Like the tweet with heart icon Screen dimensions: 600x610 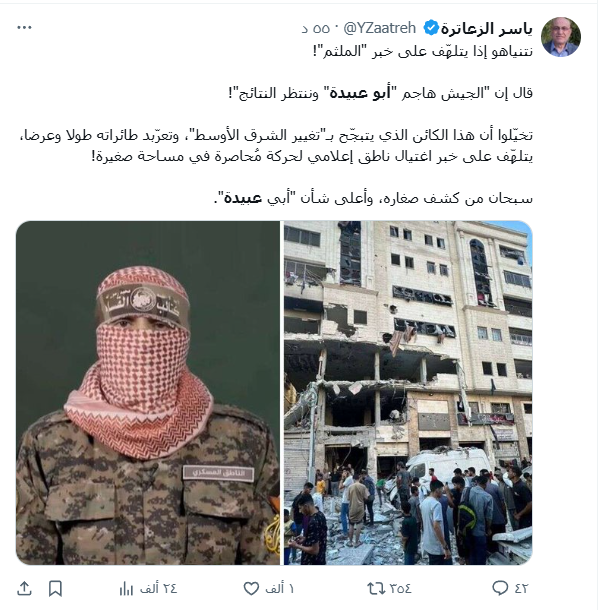(251, 588)
